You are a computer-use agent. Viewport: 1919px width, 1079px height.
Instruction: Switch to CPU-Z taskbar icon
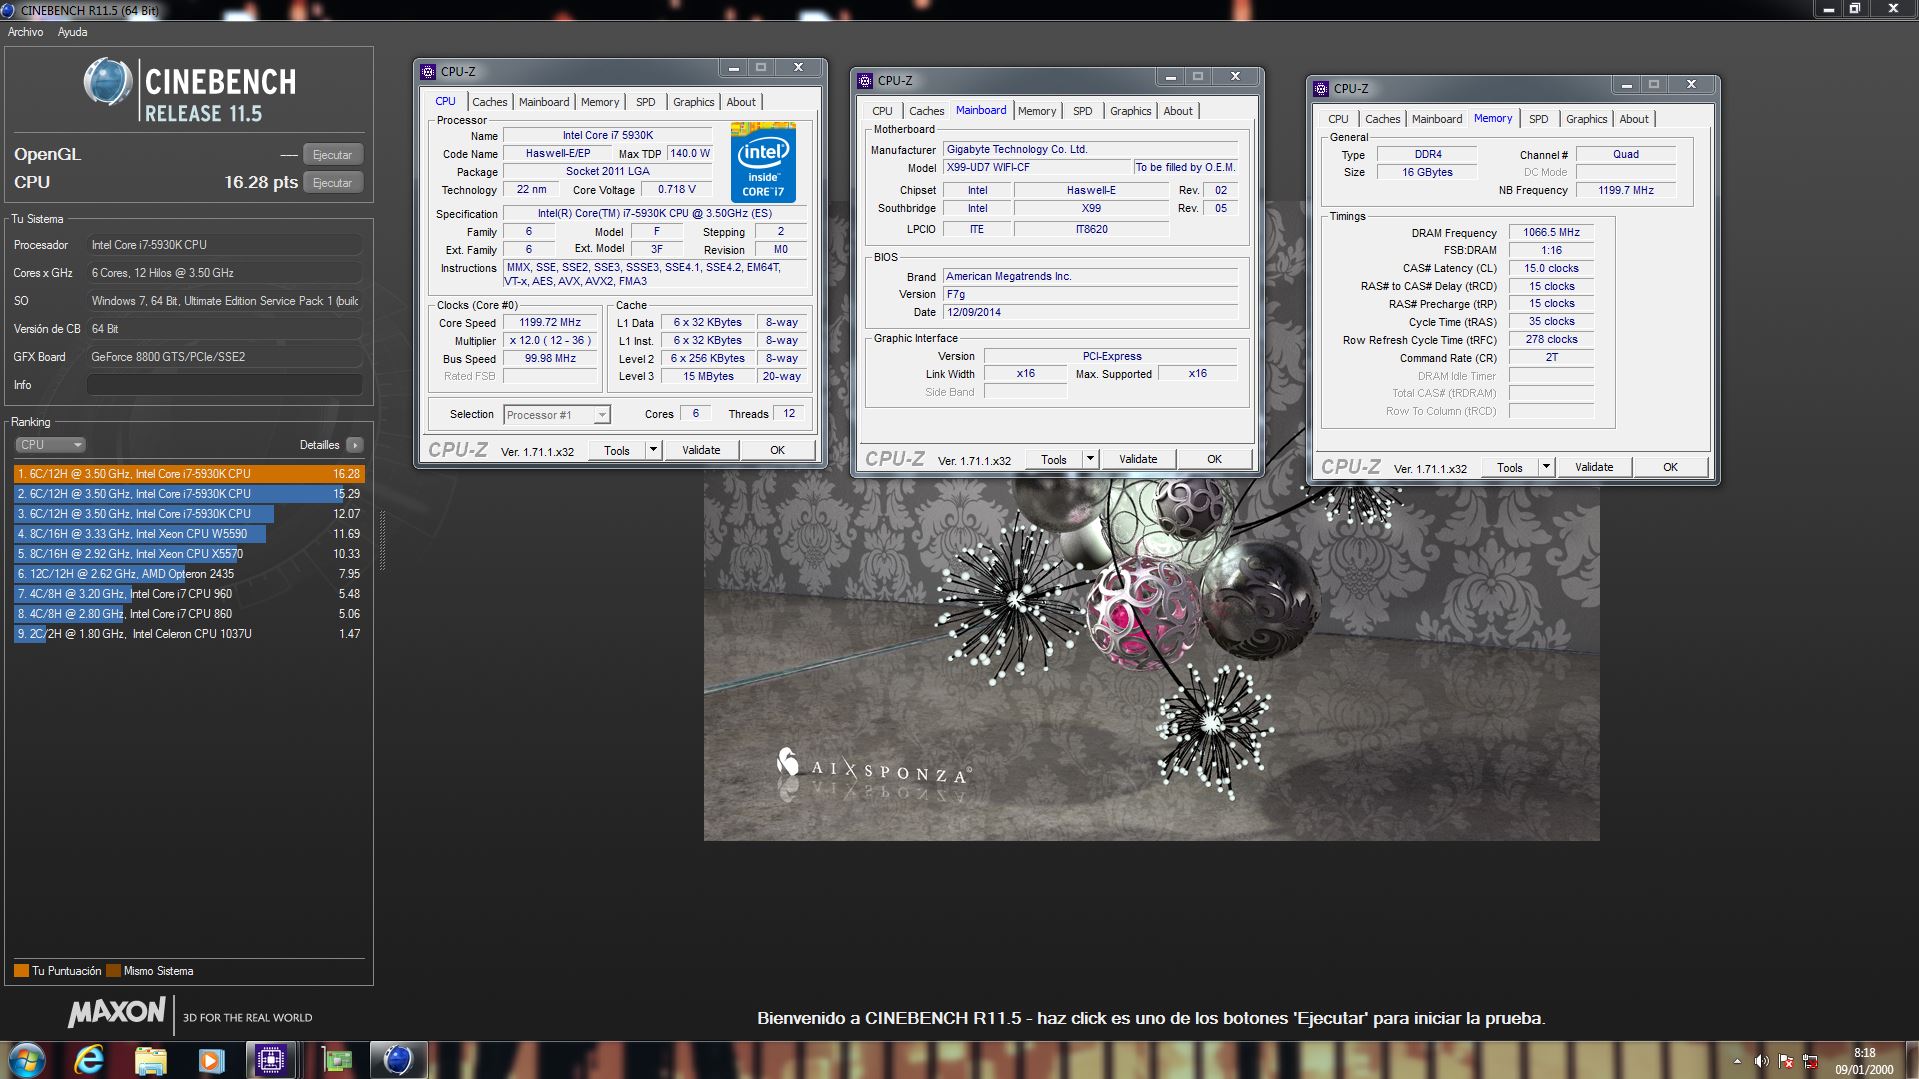[x=271, y=1060]
